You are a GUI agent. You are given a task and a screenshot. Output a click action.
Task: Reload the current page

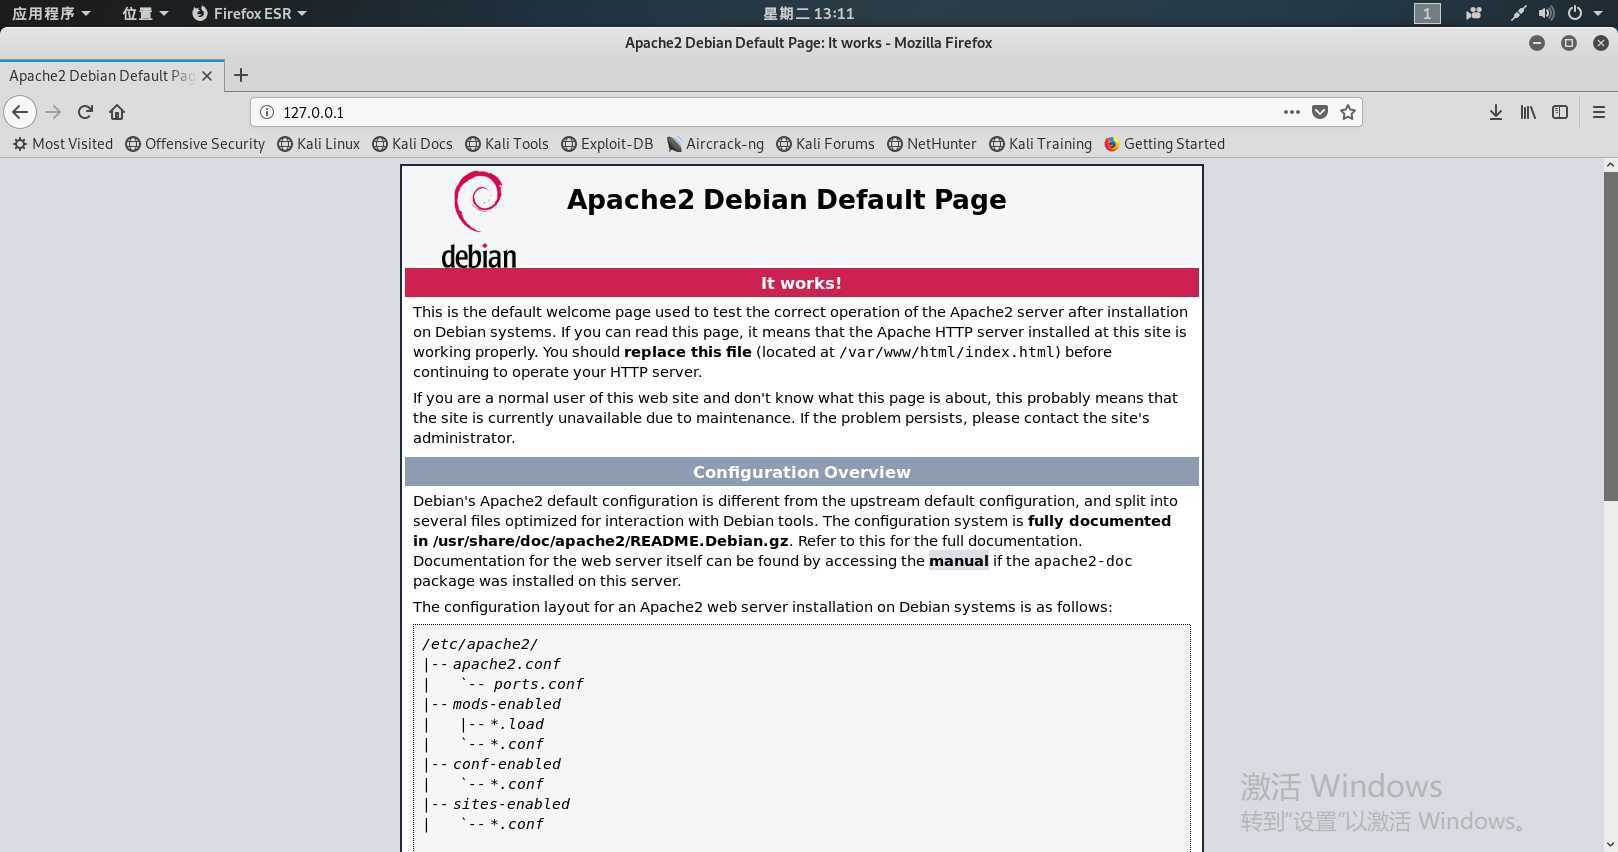(x=85, y=112)
